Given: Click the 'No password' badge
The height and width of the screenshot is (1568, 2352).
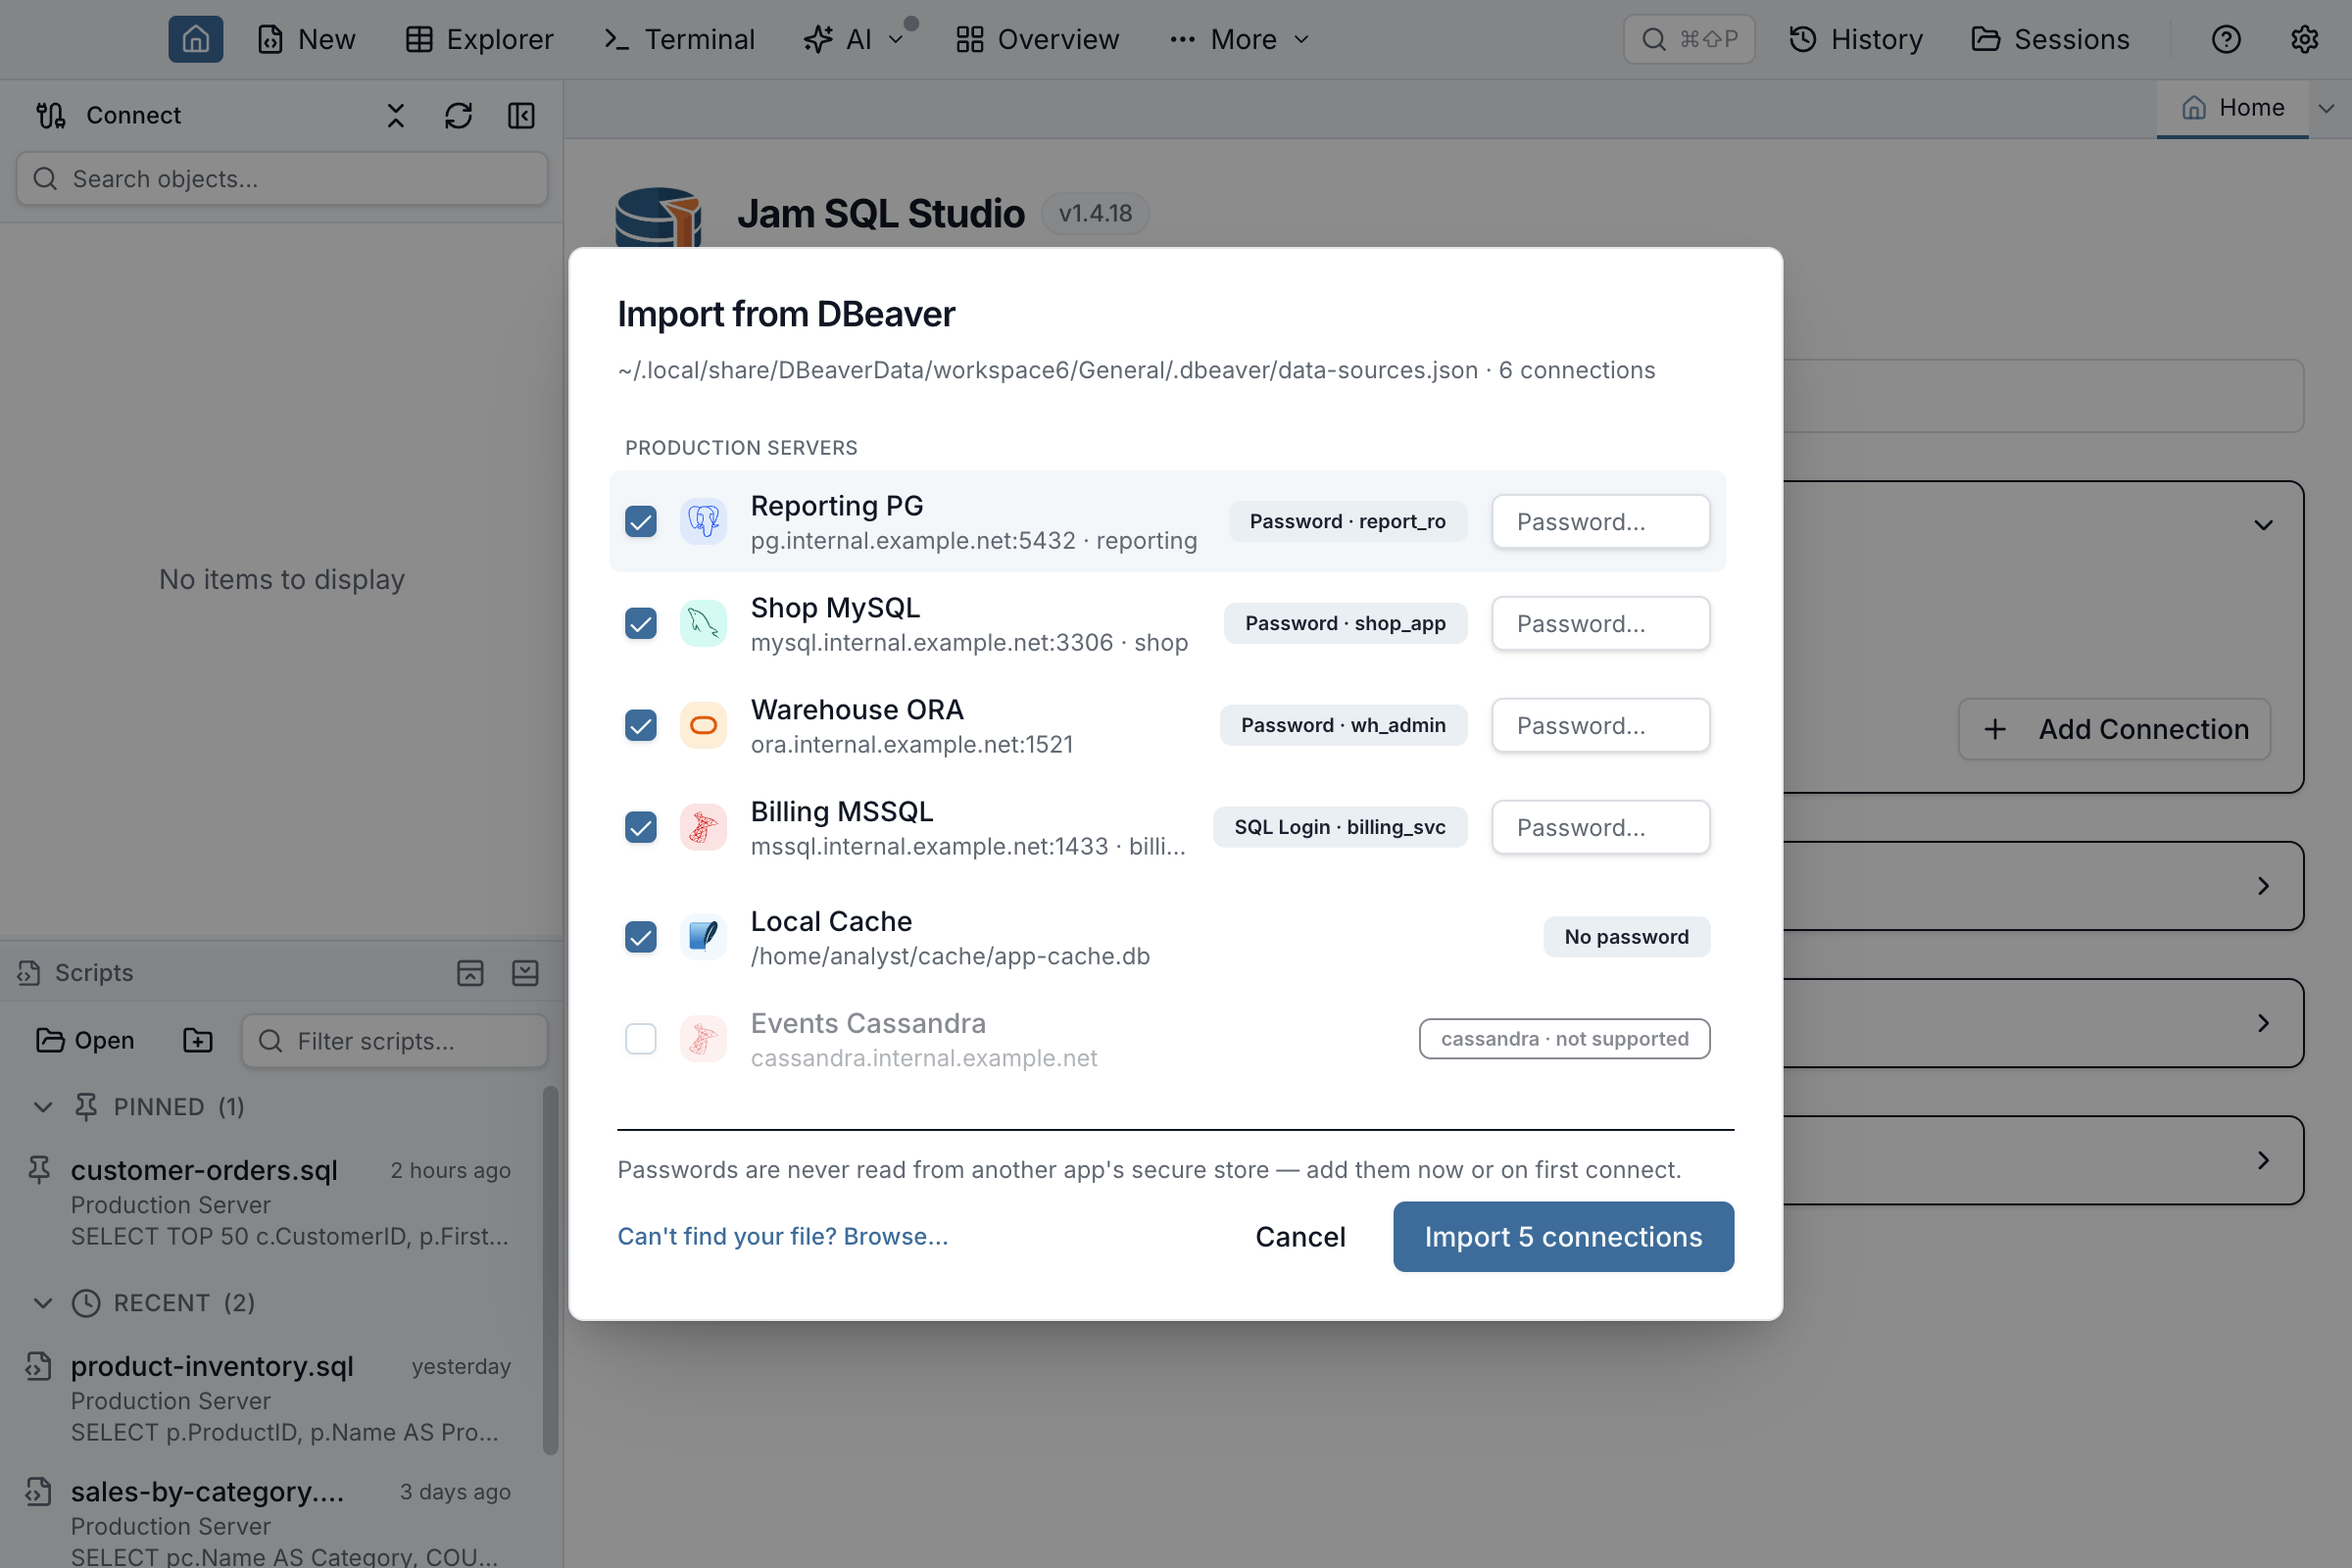Looking at the screenshot, I should 1626,937.
